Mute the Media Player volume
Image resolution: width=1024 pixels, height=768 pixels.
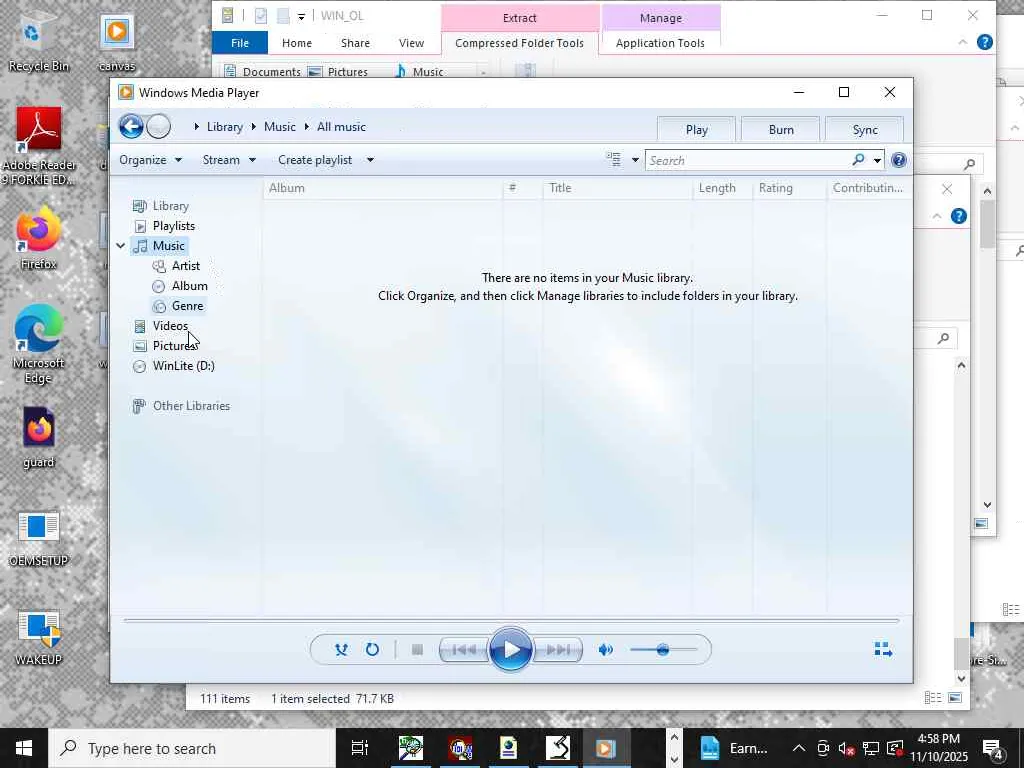[605, 650]
